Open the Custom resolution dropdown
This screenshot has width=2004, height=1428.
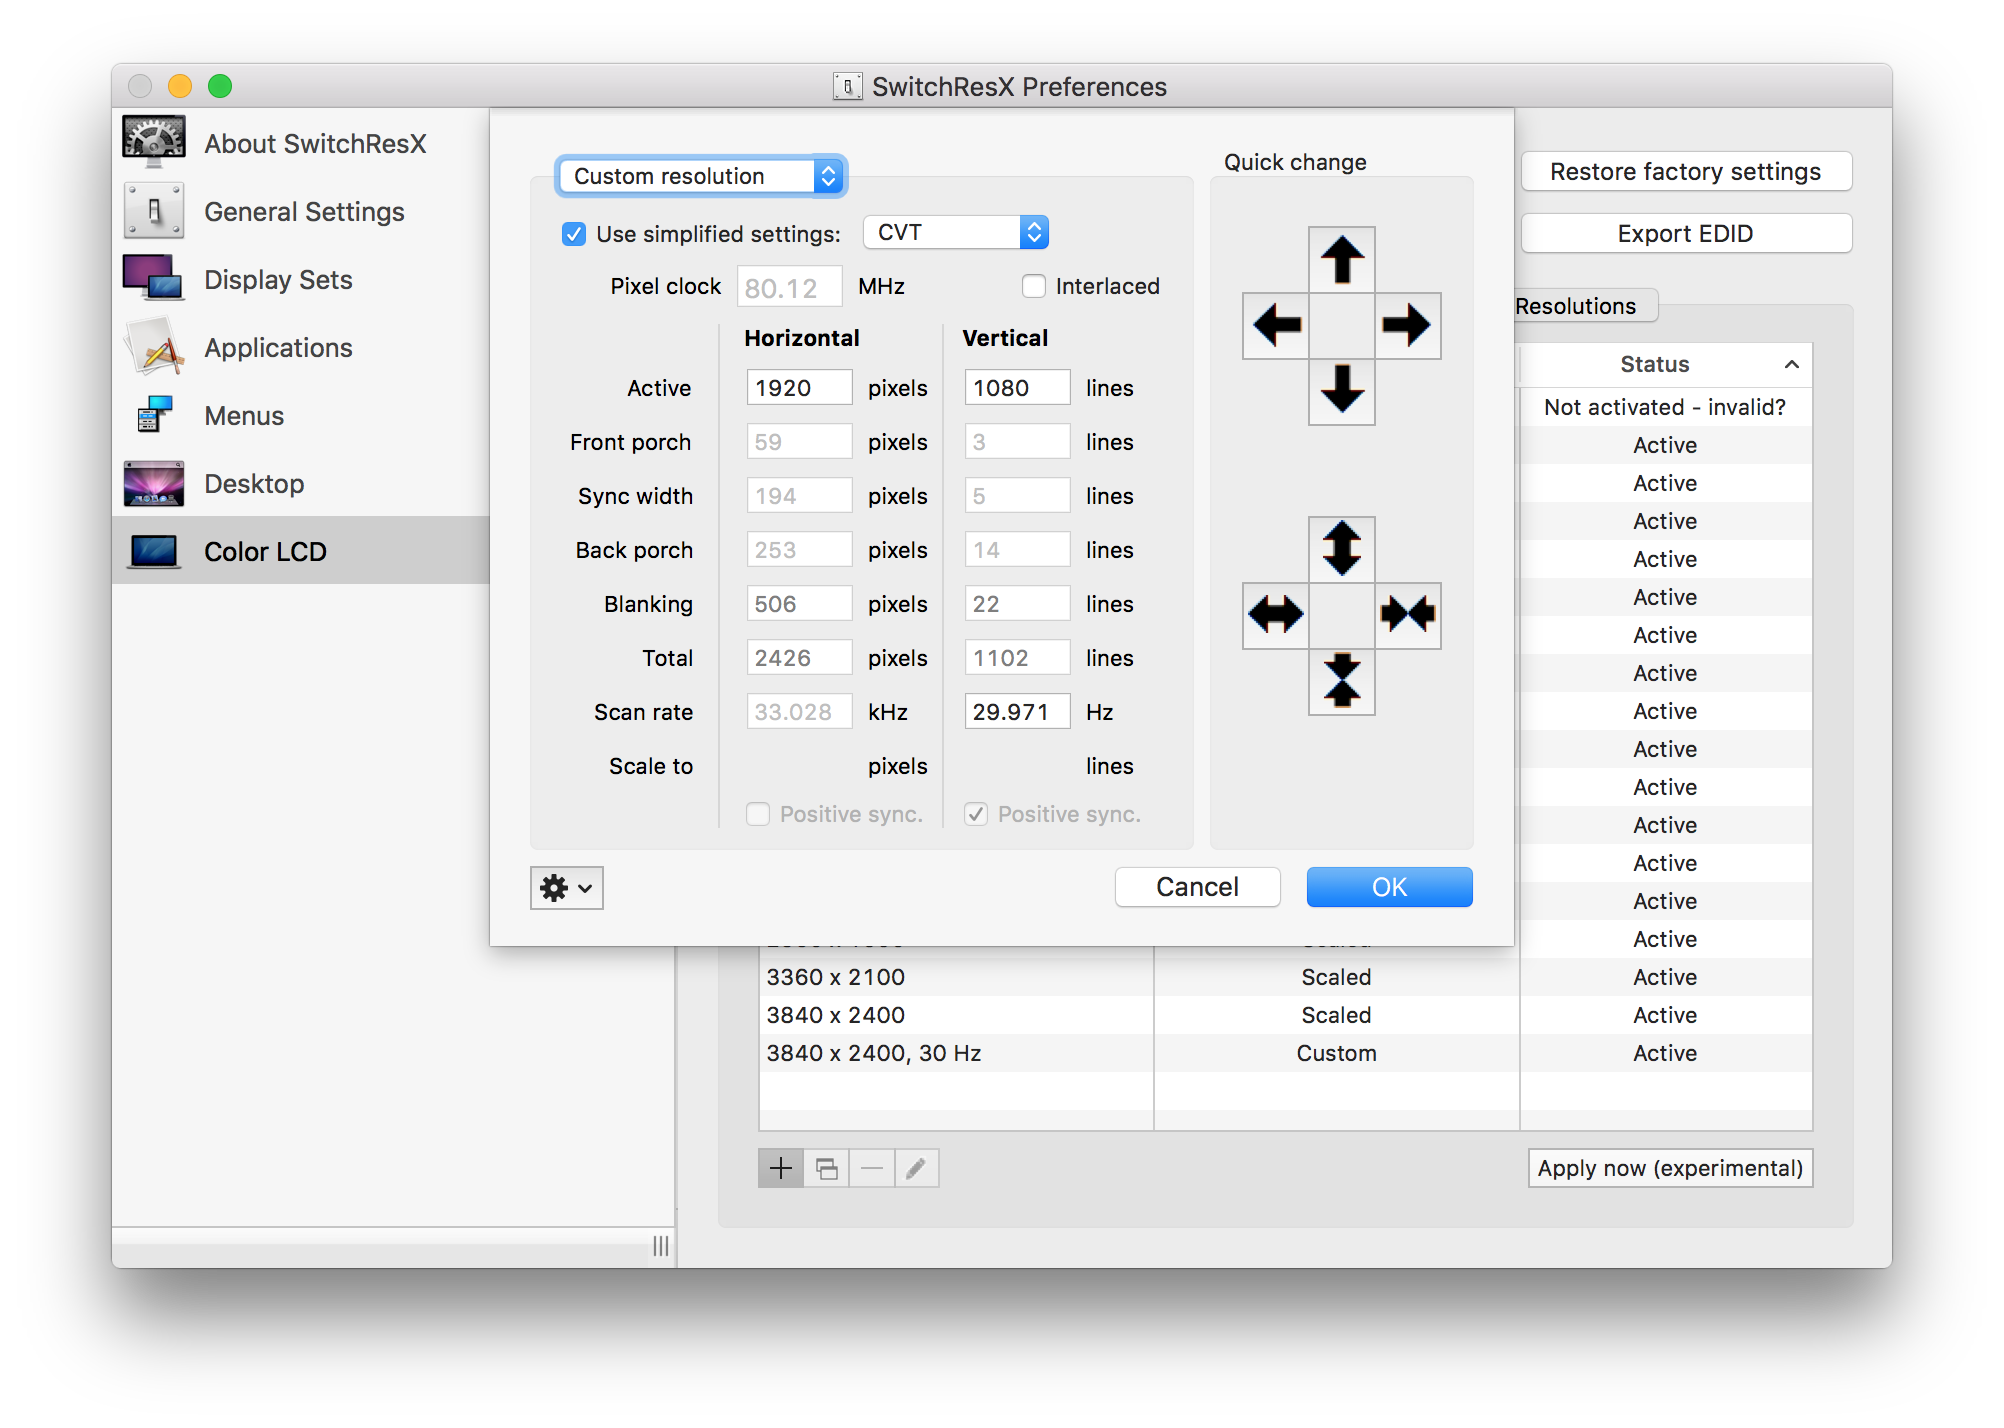[x=702, y=176]
